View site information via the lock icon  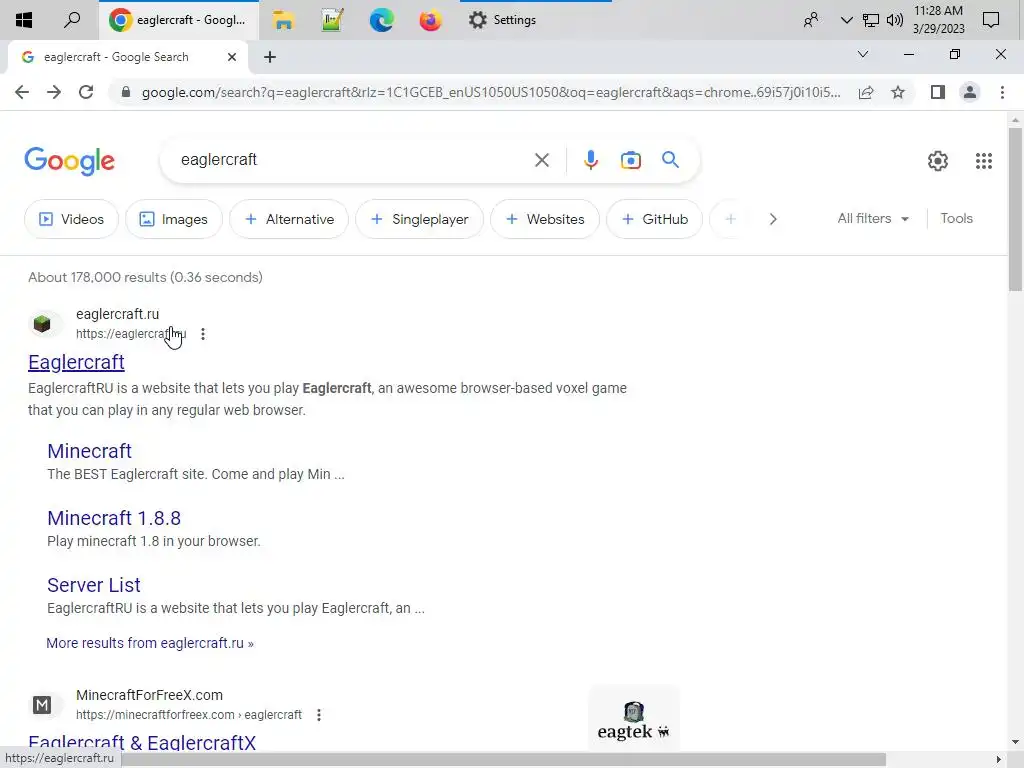[126, 92]
